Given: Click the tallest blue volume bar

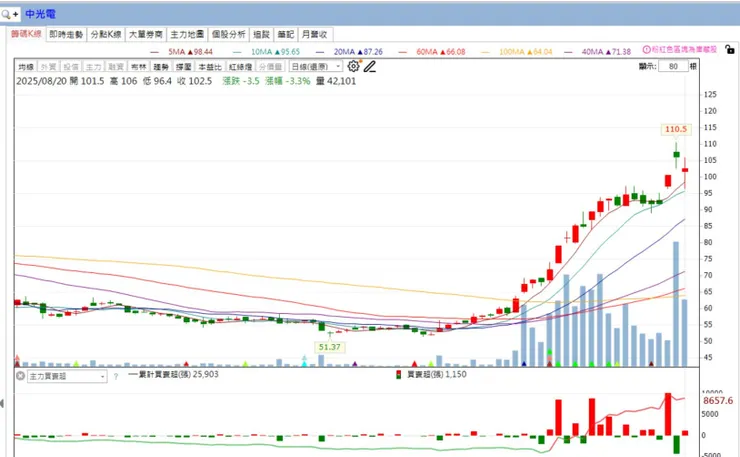Looking at the screenshot, I should click(x=676, y=304).
